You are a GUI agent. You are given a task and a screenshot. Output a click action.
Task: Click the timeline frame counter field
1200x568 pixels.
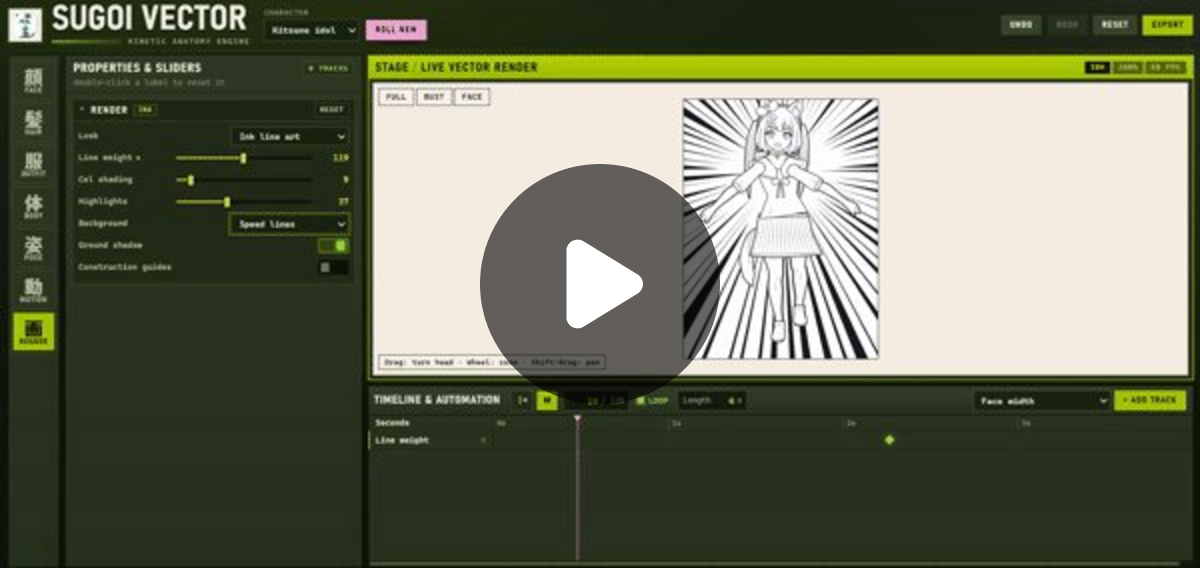596,401
